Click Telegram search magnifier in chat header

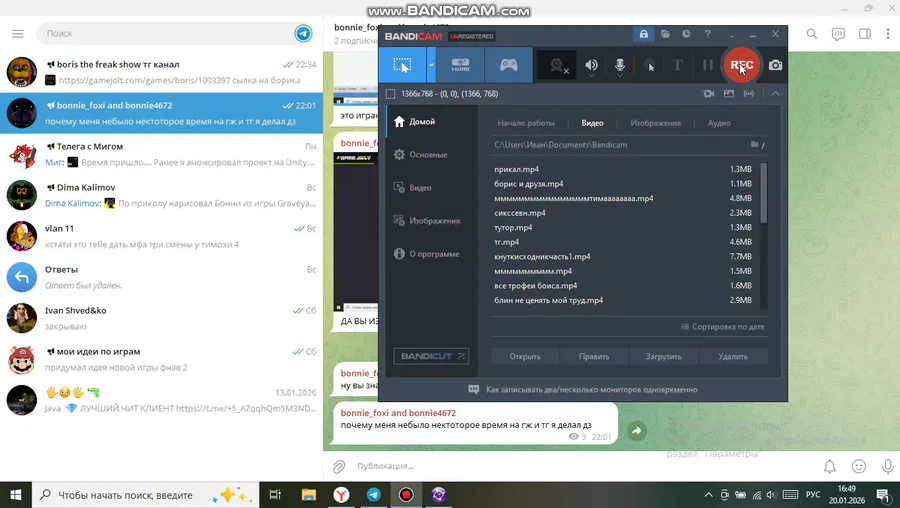pyautogui.click(x=812, y=34)
